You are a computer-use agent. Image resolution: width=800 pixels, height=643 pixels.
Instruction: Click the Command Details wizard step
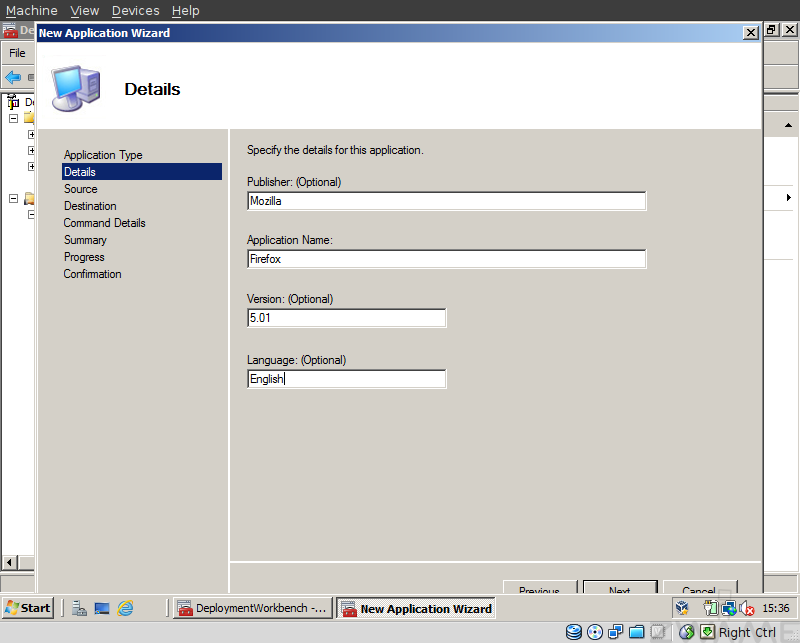[105, 223]
